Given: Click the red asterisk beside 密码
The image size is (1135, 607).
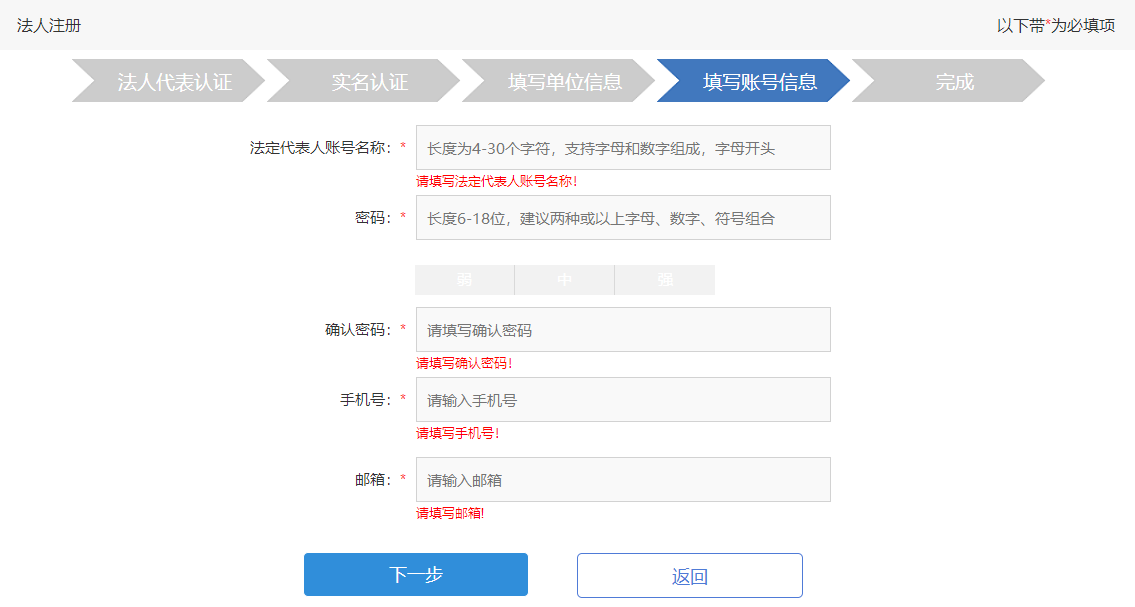Looking at the screenshot, I should [403, 217].
